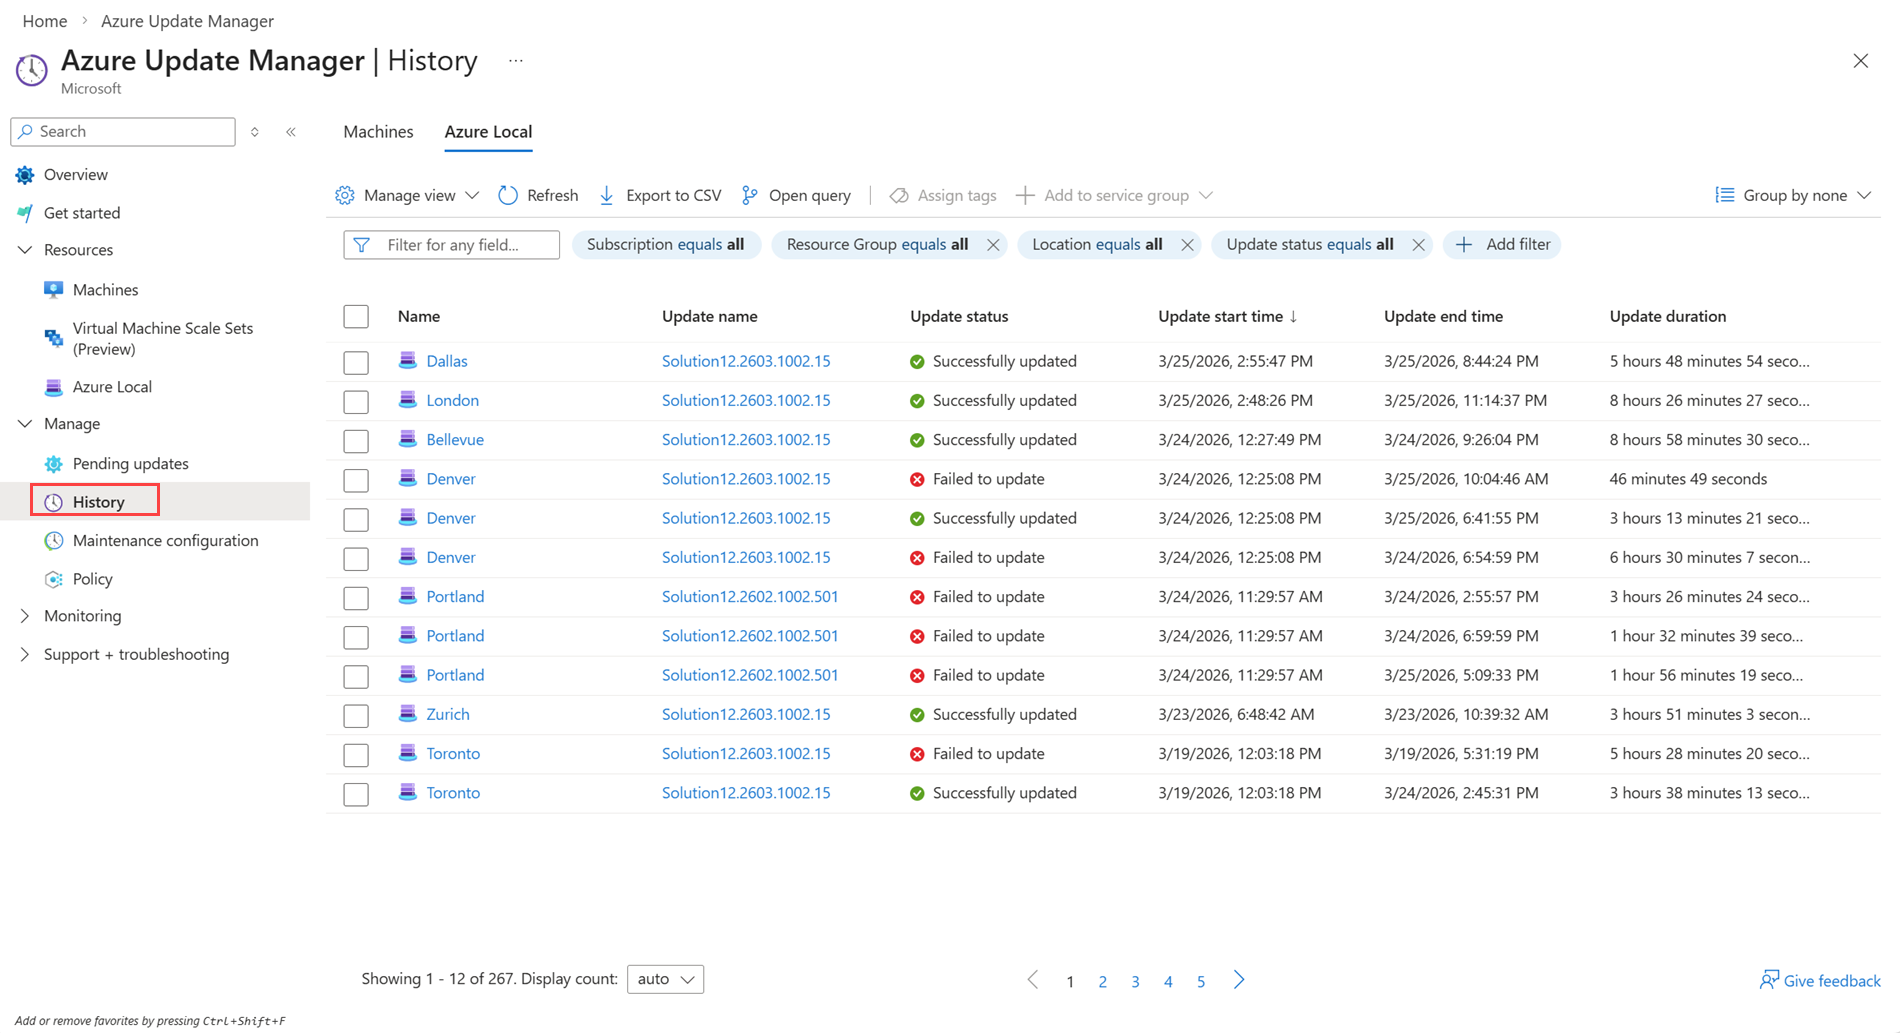Check the Denver 46 minutes row checkbox
The height and width of the screenshot is (1033, 1900).
point(356,480)
